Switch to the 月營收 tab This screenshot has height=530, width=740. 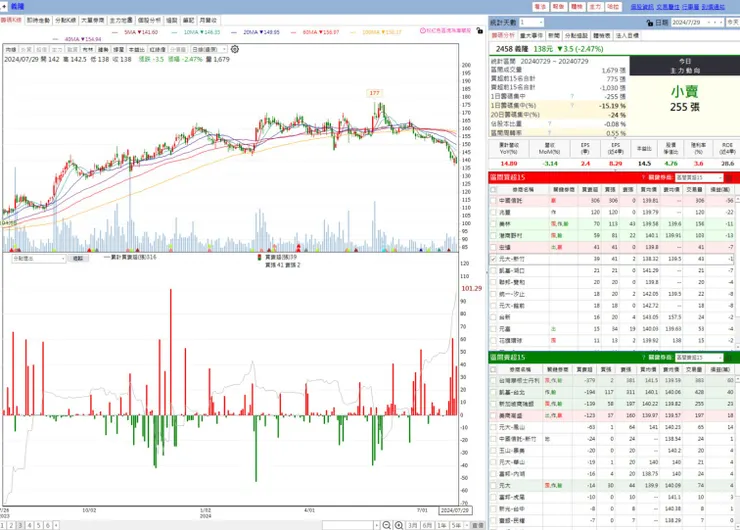coord(208,20)
